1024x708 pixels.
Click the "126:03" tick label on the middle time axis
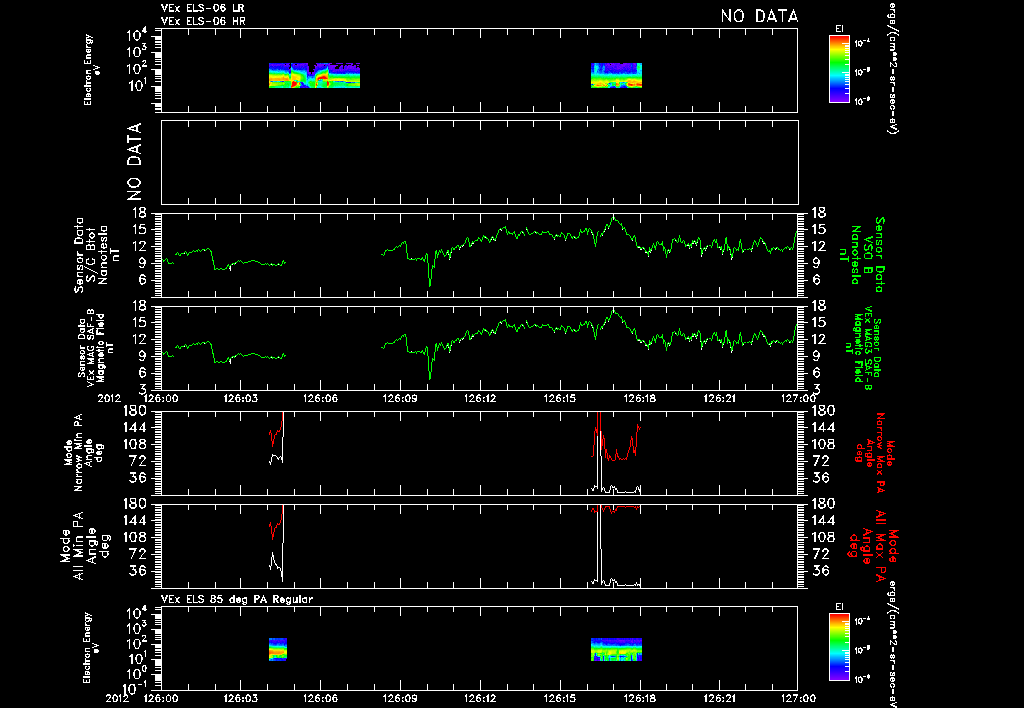(241, 397)
